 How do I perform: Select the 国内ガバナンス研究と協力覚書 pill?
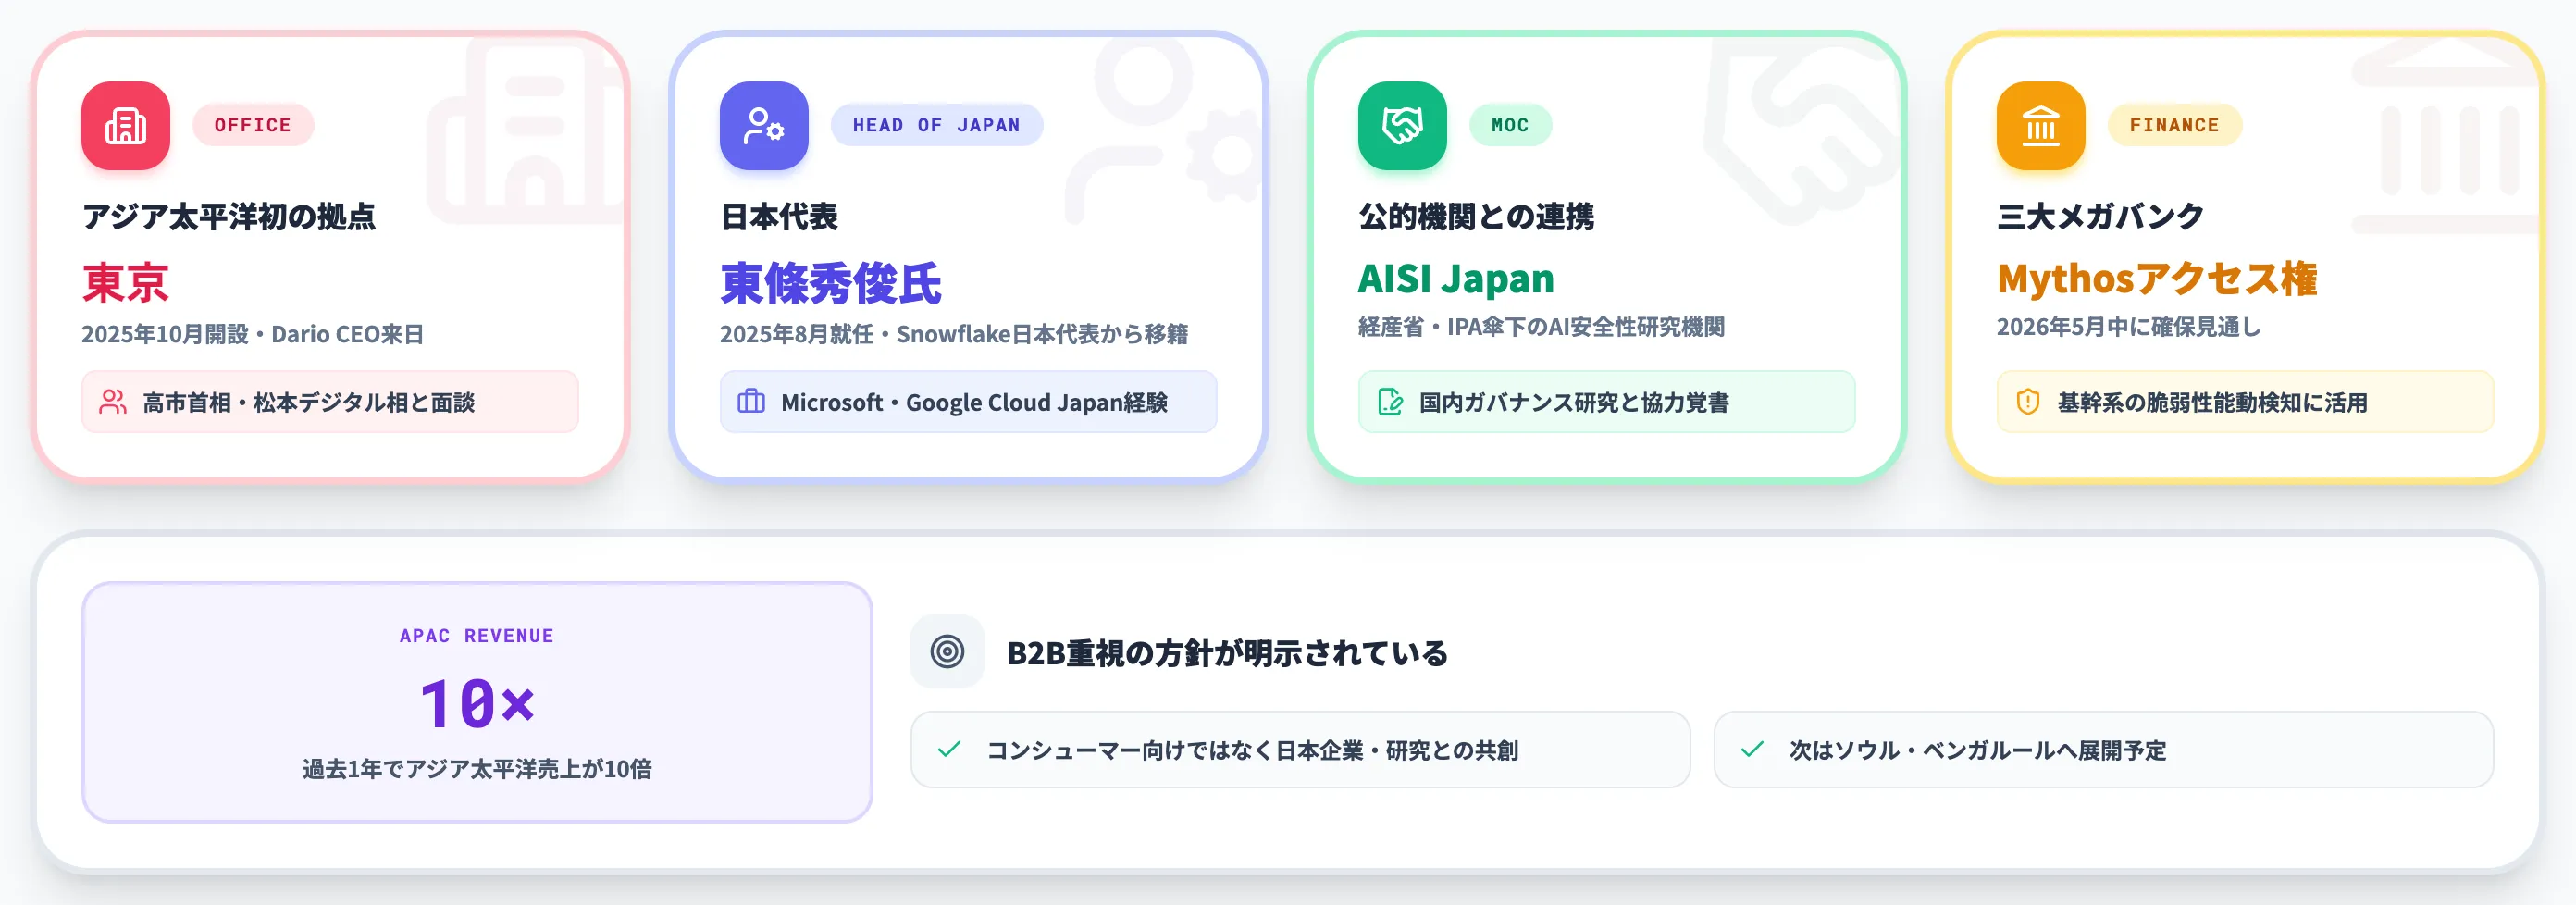click(x=1606, y=402)
